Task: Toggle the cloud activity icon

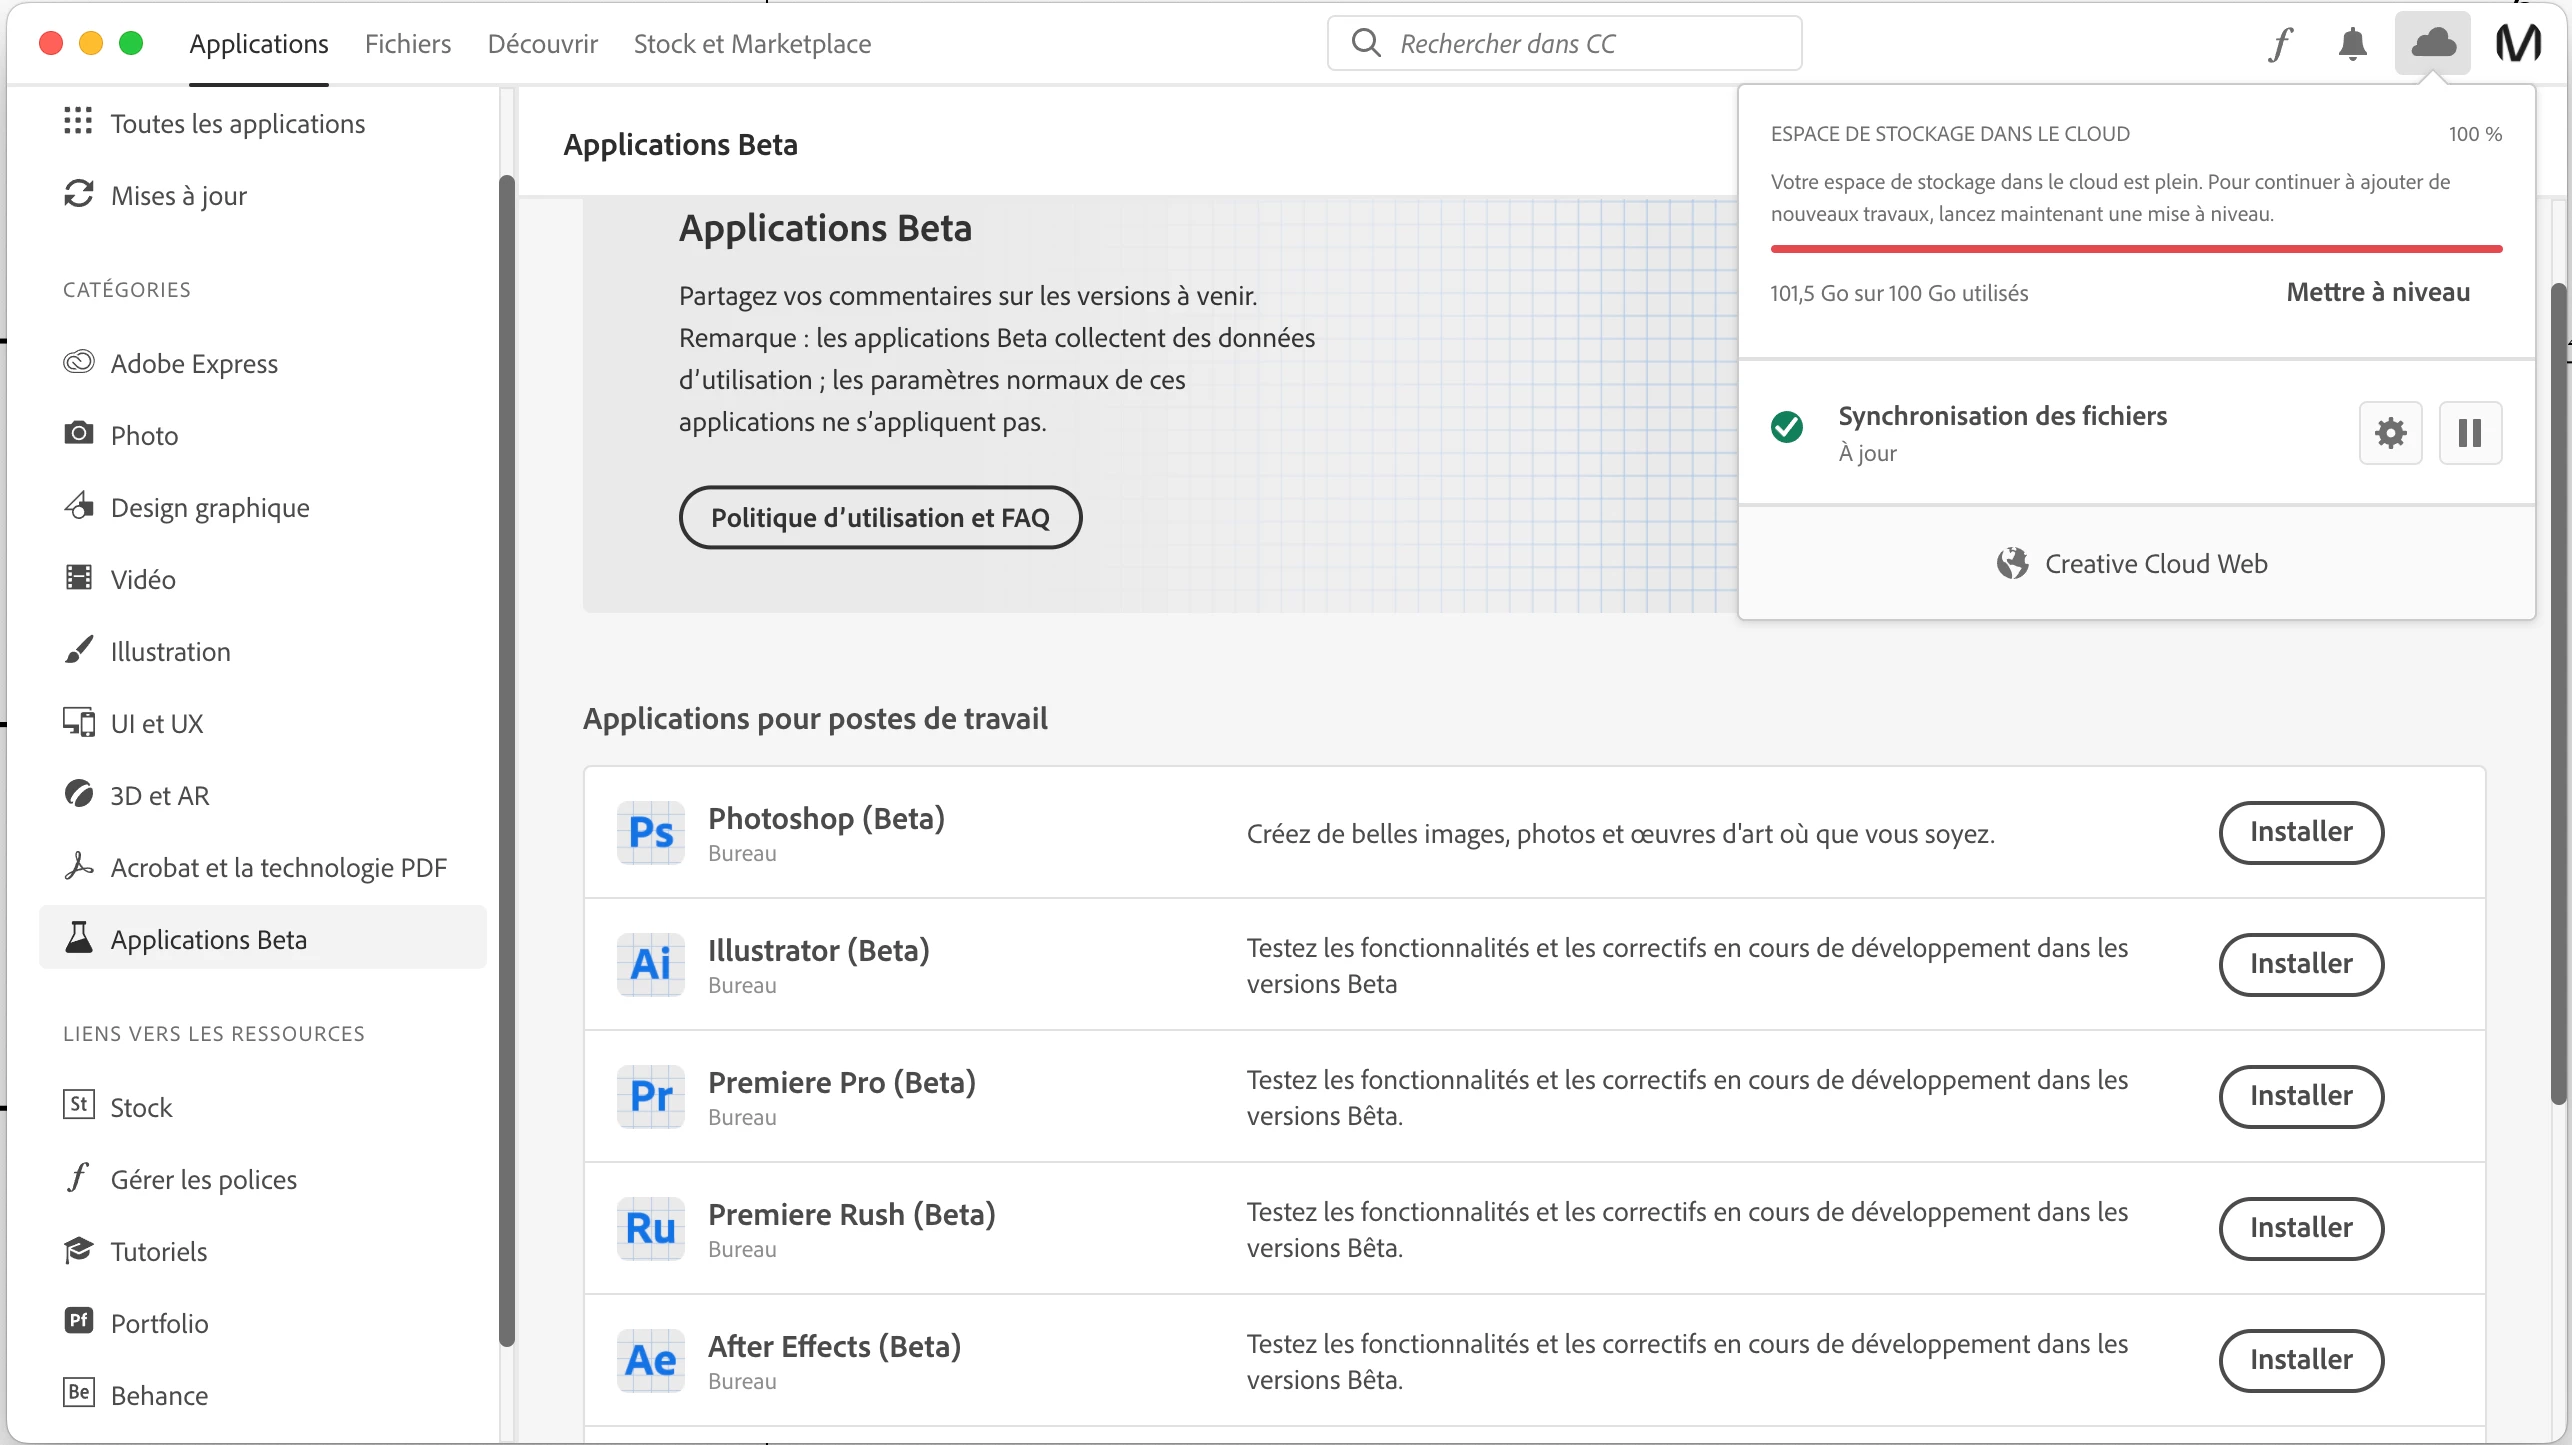Action: [x=2432, y=44]
